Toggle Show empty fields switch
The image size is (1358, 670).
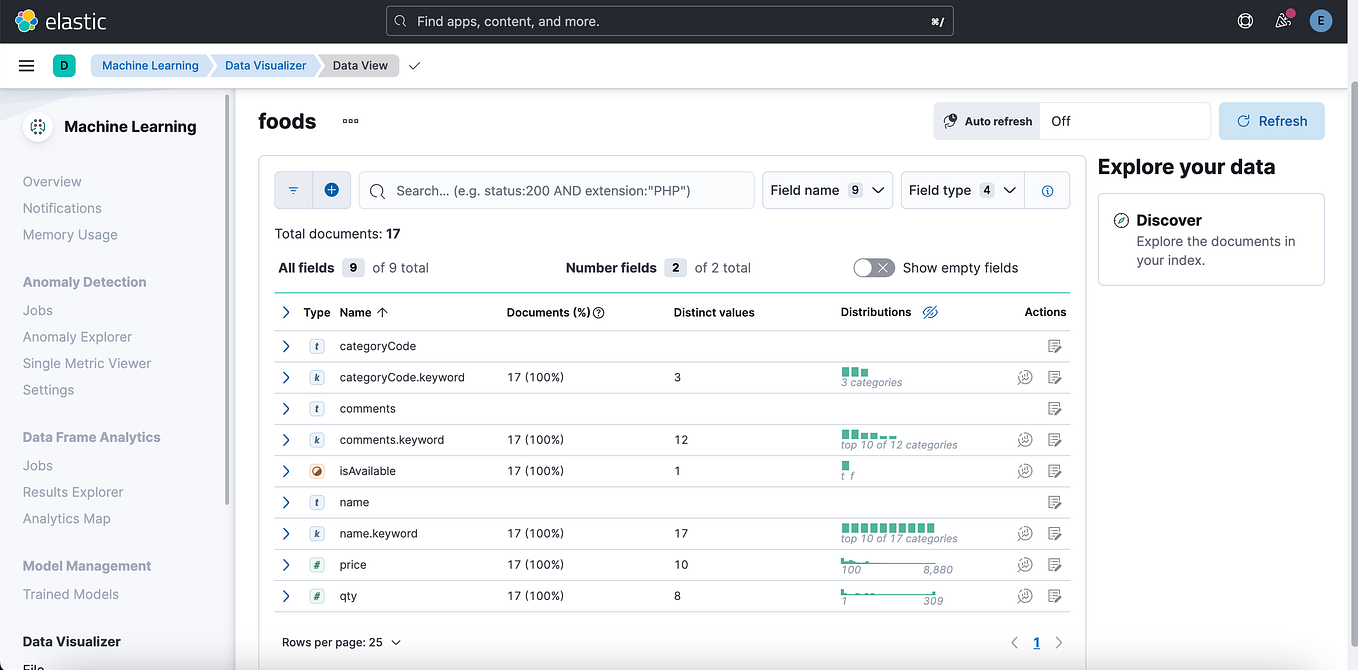coord(873,267)
